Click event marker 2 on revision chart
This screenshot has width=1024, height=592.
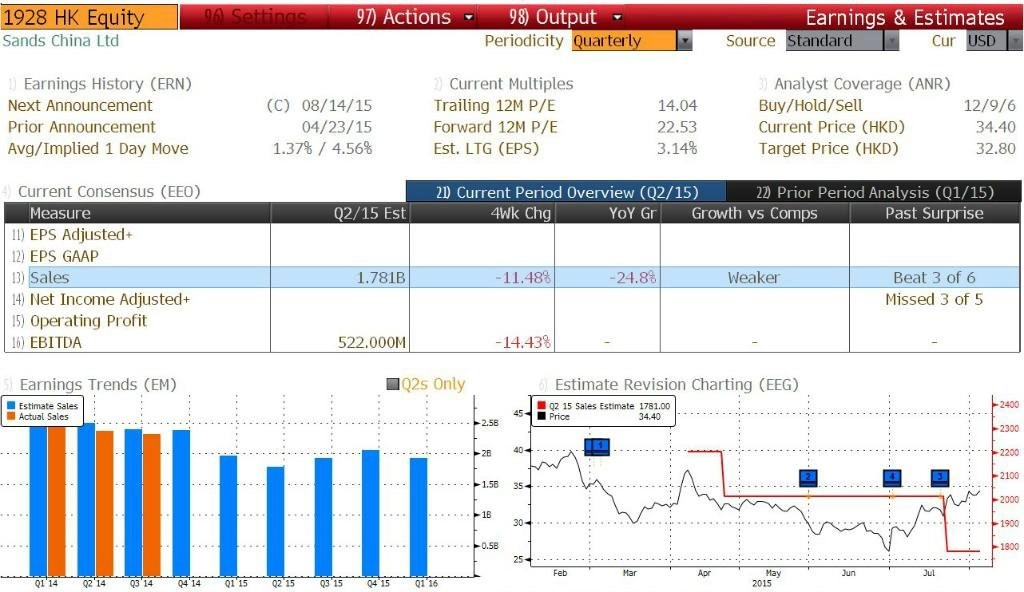[x=808, y=477]
